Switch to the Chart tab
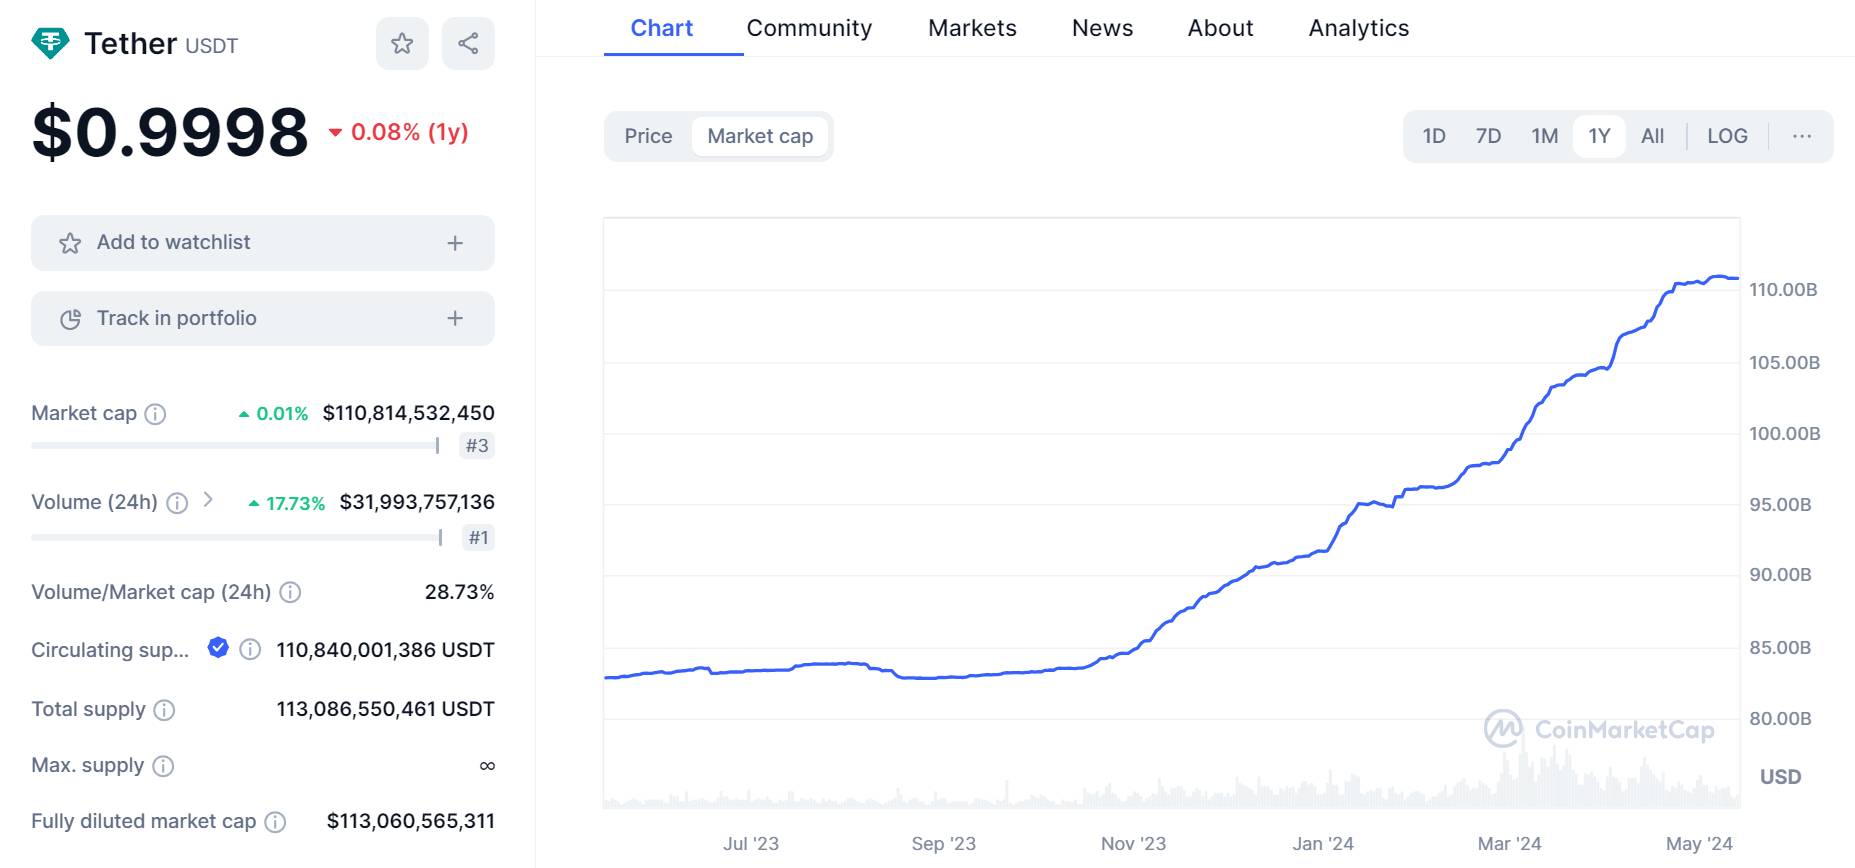Screen dimensions: 1855x868 coord(661,28)
